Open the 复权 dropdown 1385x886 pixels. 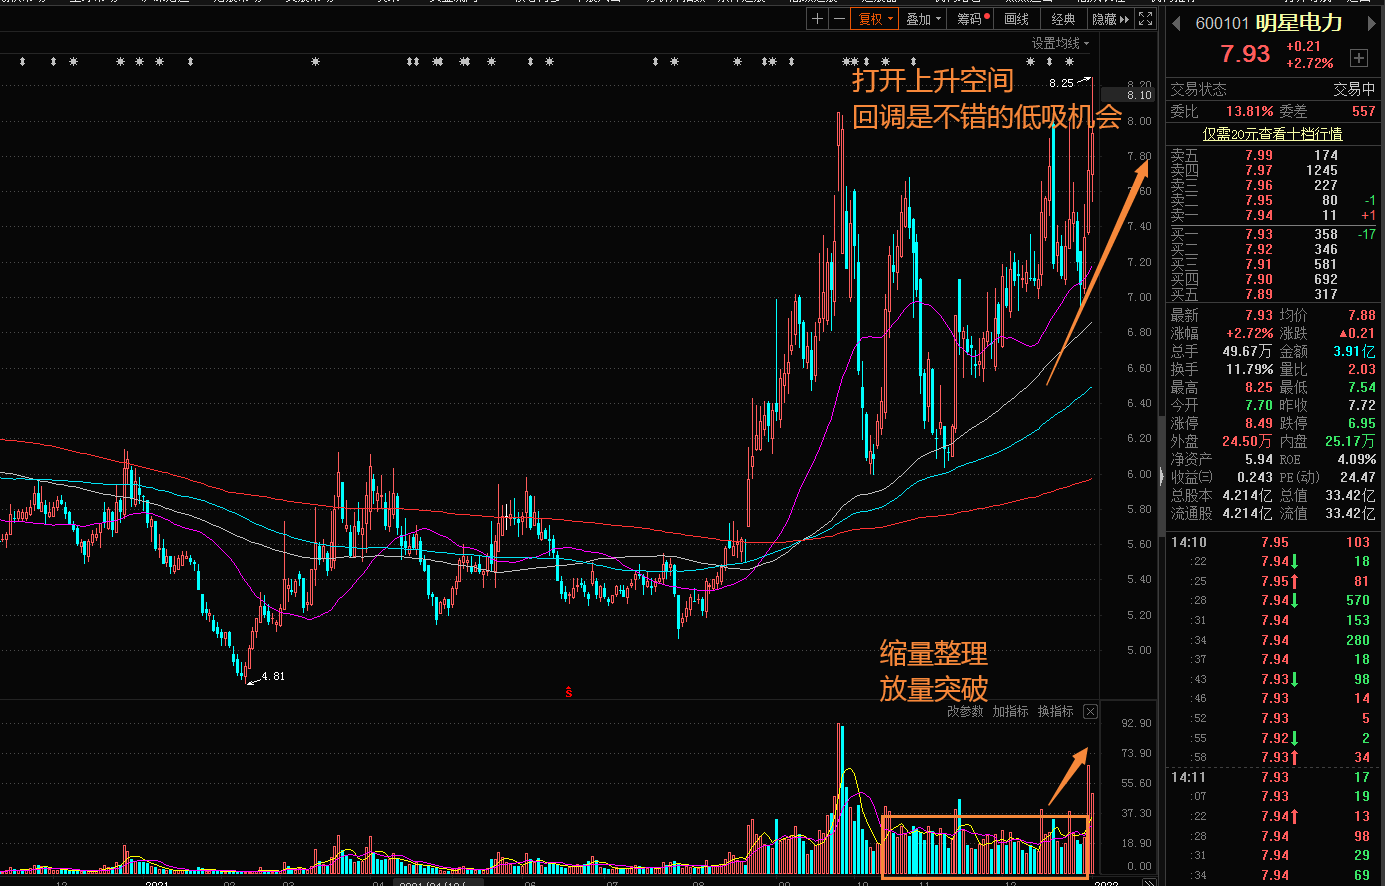pyautogui.click(x=876, y=19)
